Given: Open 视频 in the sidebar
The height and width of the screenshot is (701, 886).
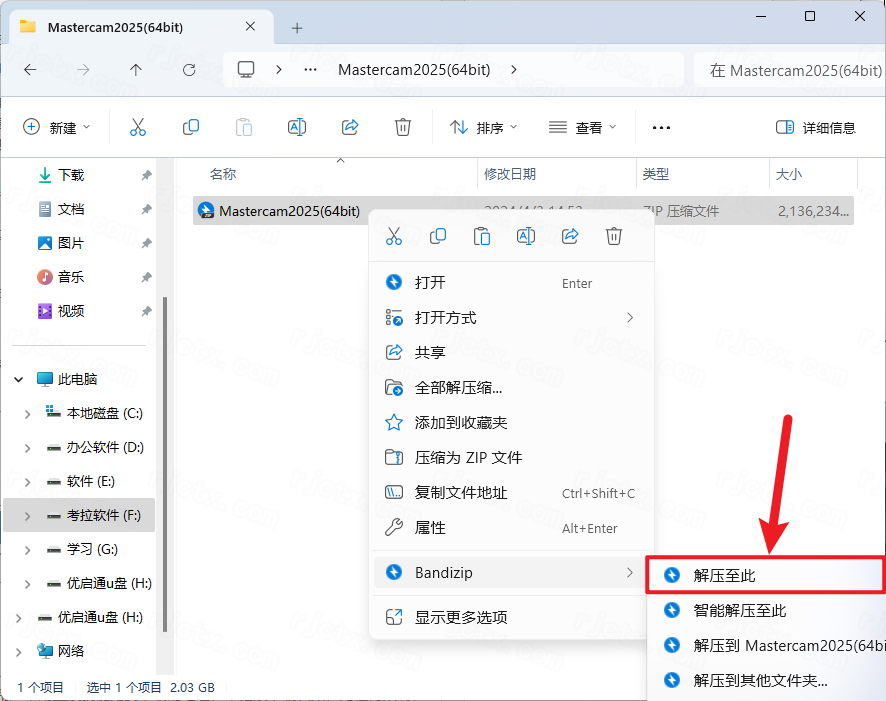Looking at the screenshot, I should (x=71, y=311).
